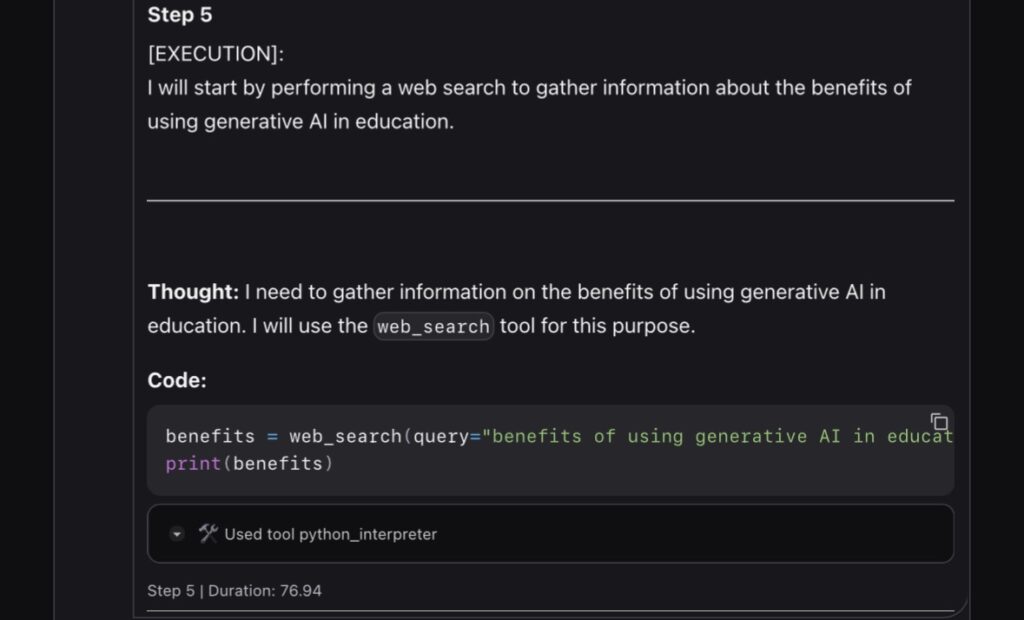The height and width of the screenshot is (620, 1024).
Task: Click the benefits variable before the equals sign
Action: [210, 436]
